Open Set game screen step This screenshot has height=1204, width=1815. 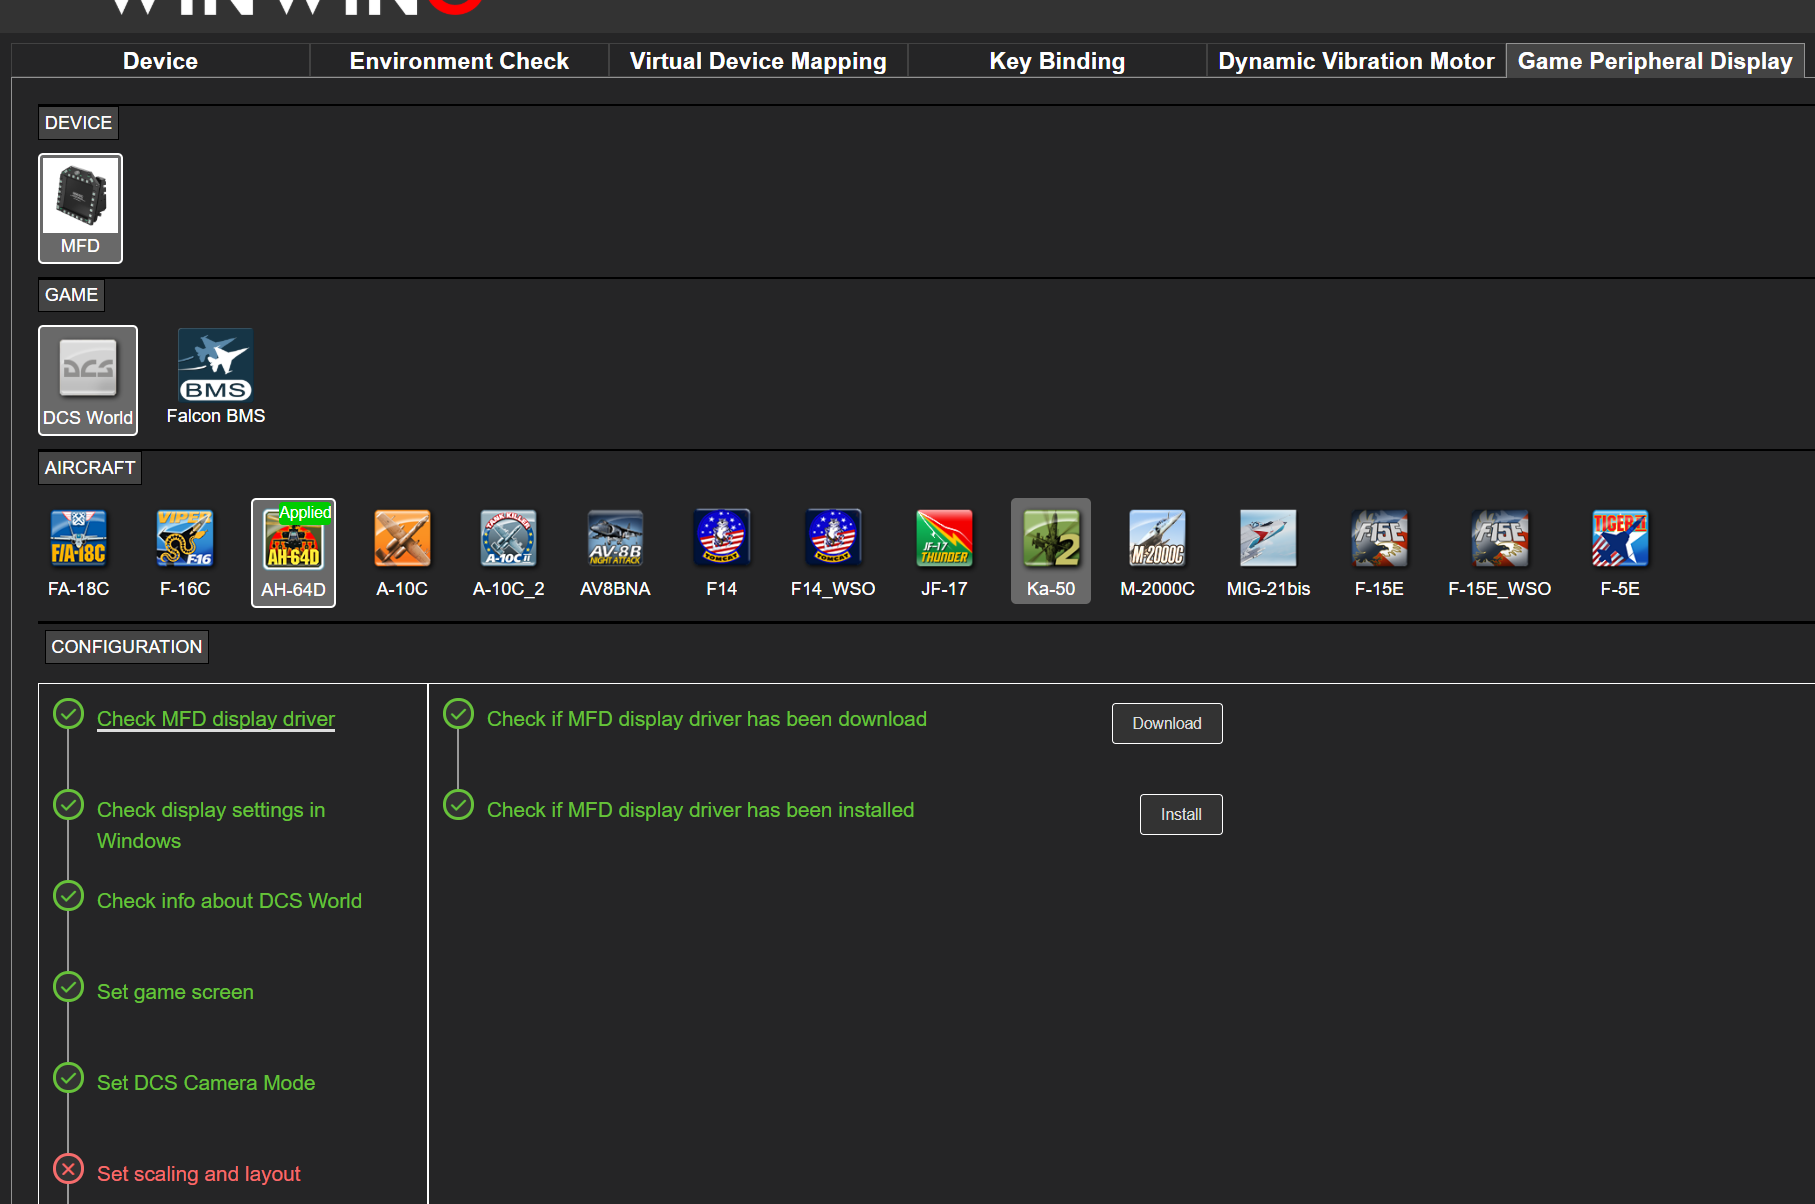(x=175, y=992)
